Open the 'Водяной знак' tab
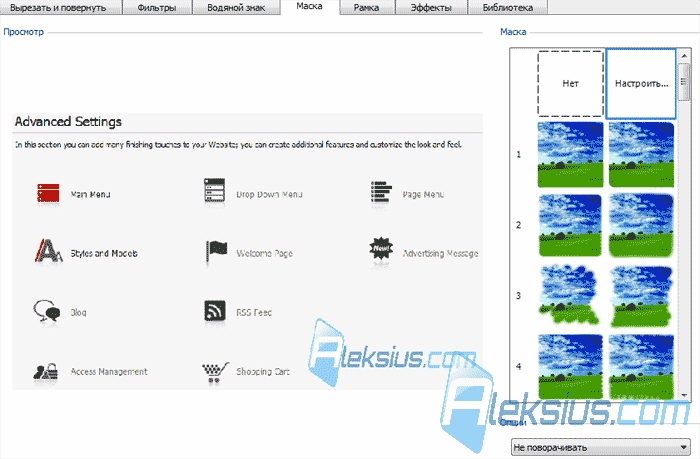 (236, 8)
